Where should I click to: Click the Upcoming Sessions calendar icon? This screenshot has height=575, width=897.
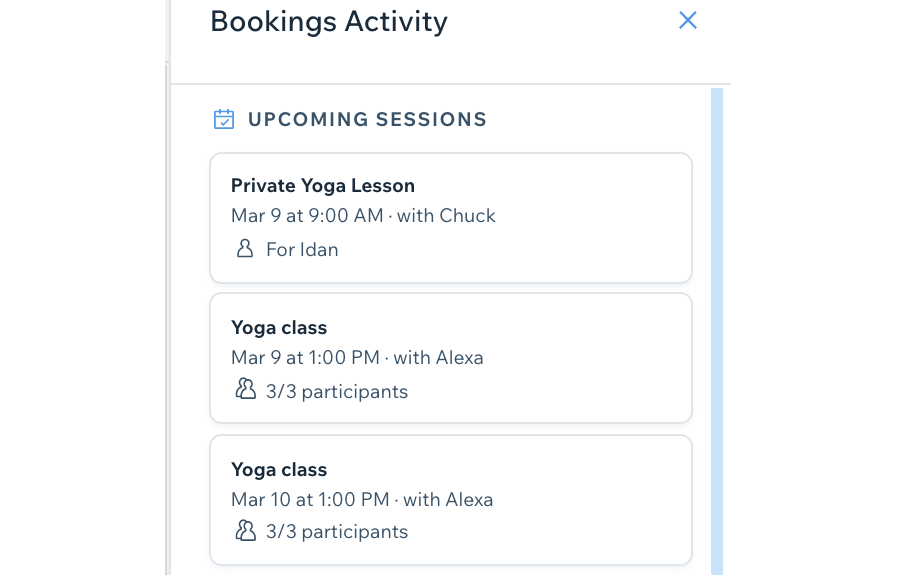pos(224,120)
